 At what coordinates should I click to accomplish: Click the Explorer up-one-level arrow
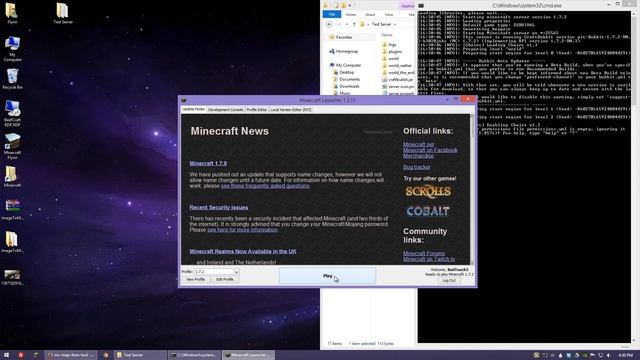(354, 24)
